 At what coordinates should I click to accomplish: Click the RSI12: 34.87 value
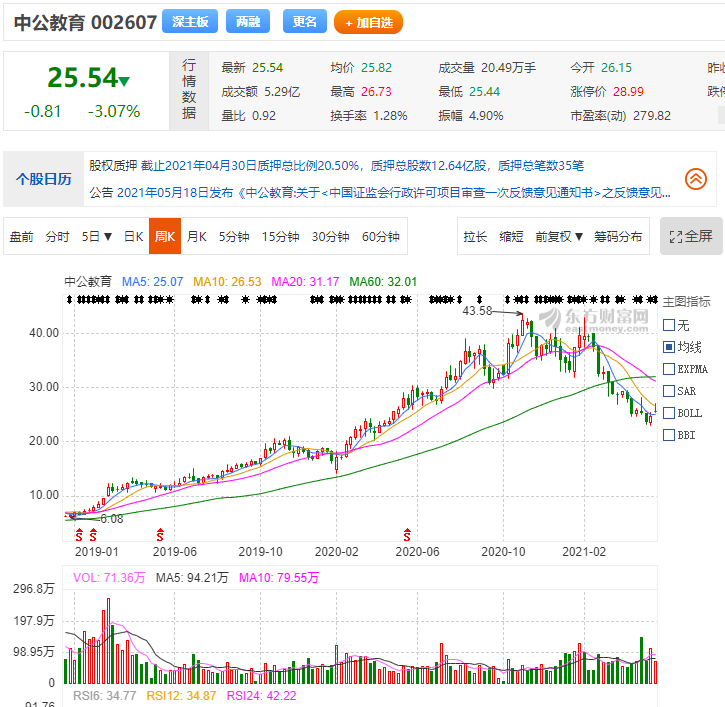click(x=181, y=695)
